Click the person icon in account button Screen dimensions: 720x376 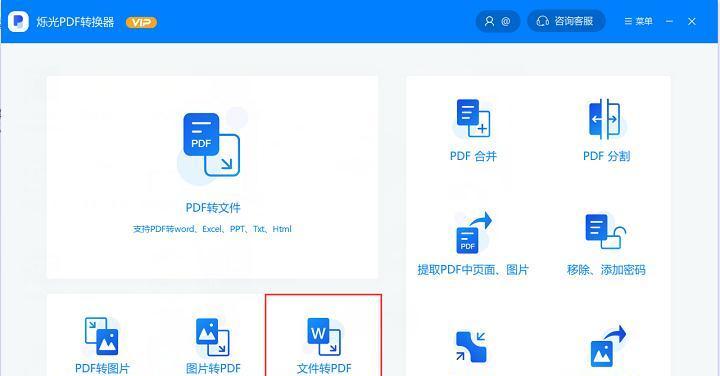[489, 21]
